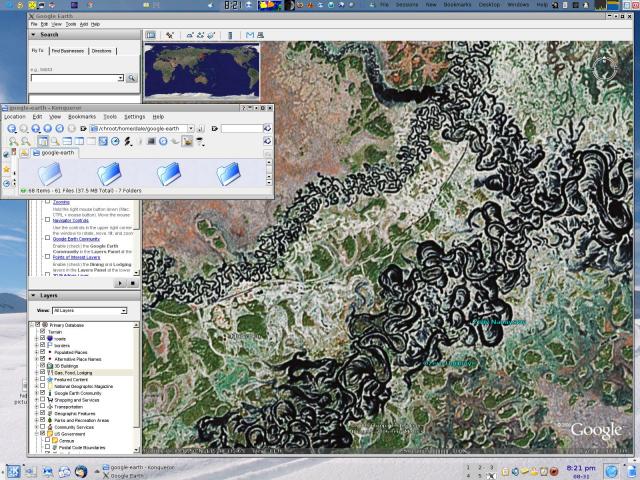Open the Add menu in Google Earth

click(x=84, y=24)
